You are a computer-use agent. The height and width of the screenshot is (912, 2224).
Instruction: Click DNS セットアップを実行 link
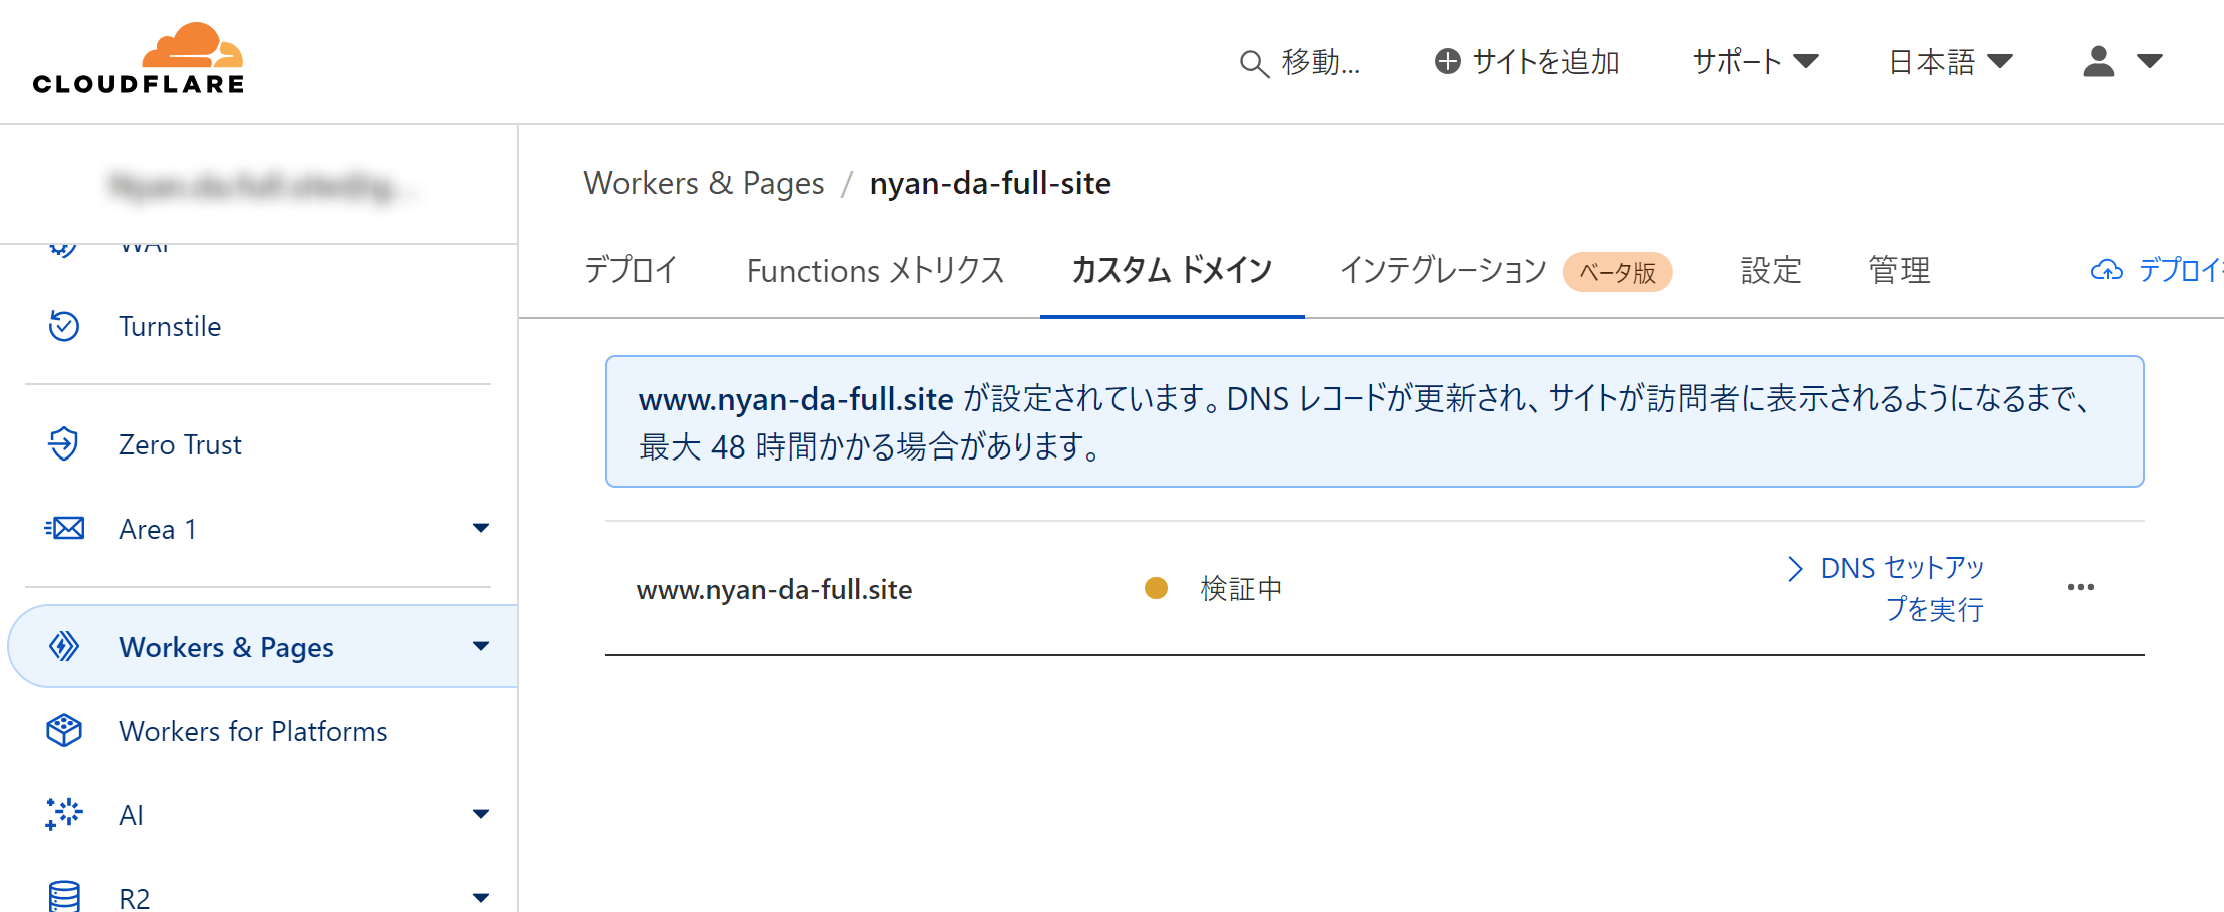tap(1902, 588)
